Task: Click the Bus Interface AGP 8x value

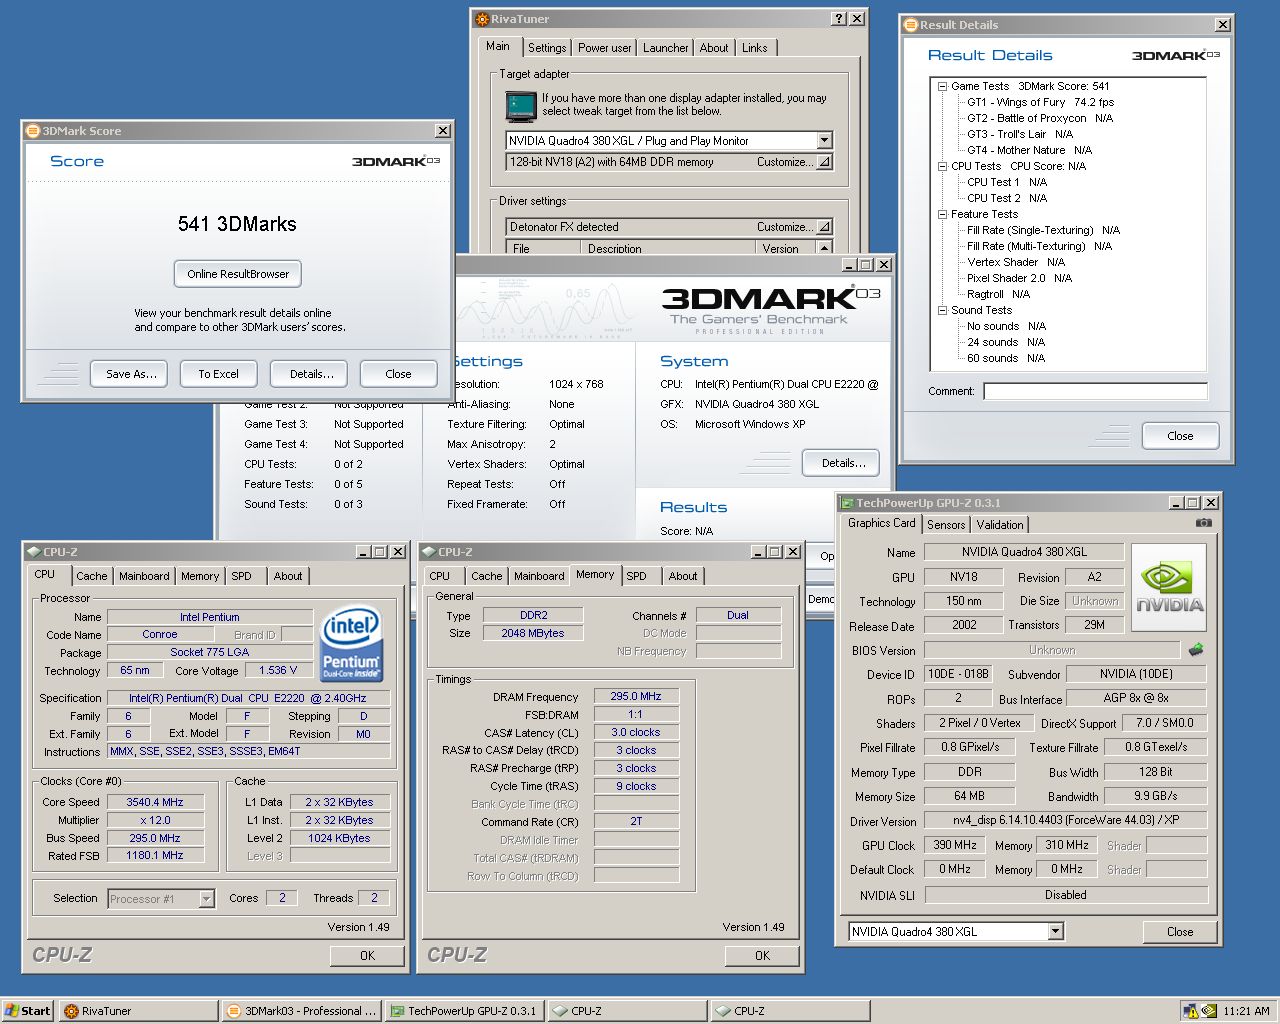Action: click(1136, 698)
